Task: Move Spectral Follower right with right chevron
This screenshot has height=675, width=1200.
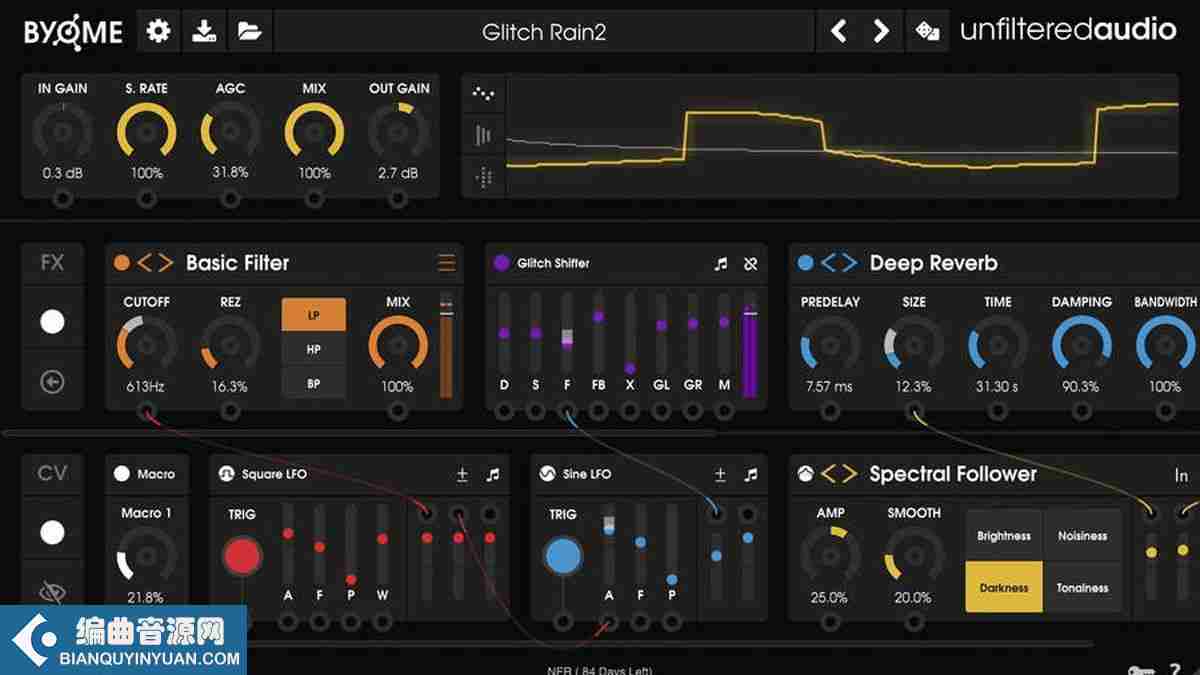Action: tap(850, 474)
